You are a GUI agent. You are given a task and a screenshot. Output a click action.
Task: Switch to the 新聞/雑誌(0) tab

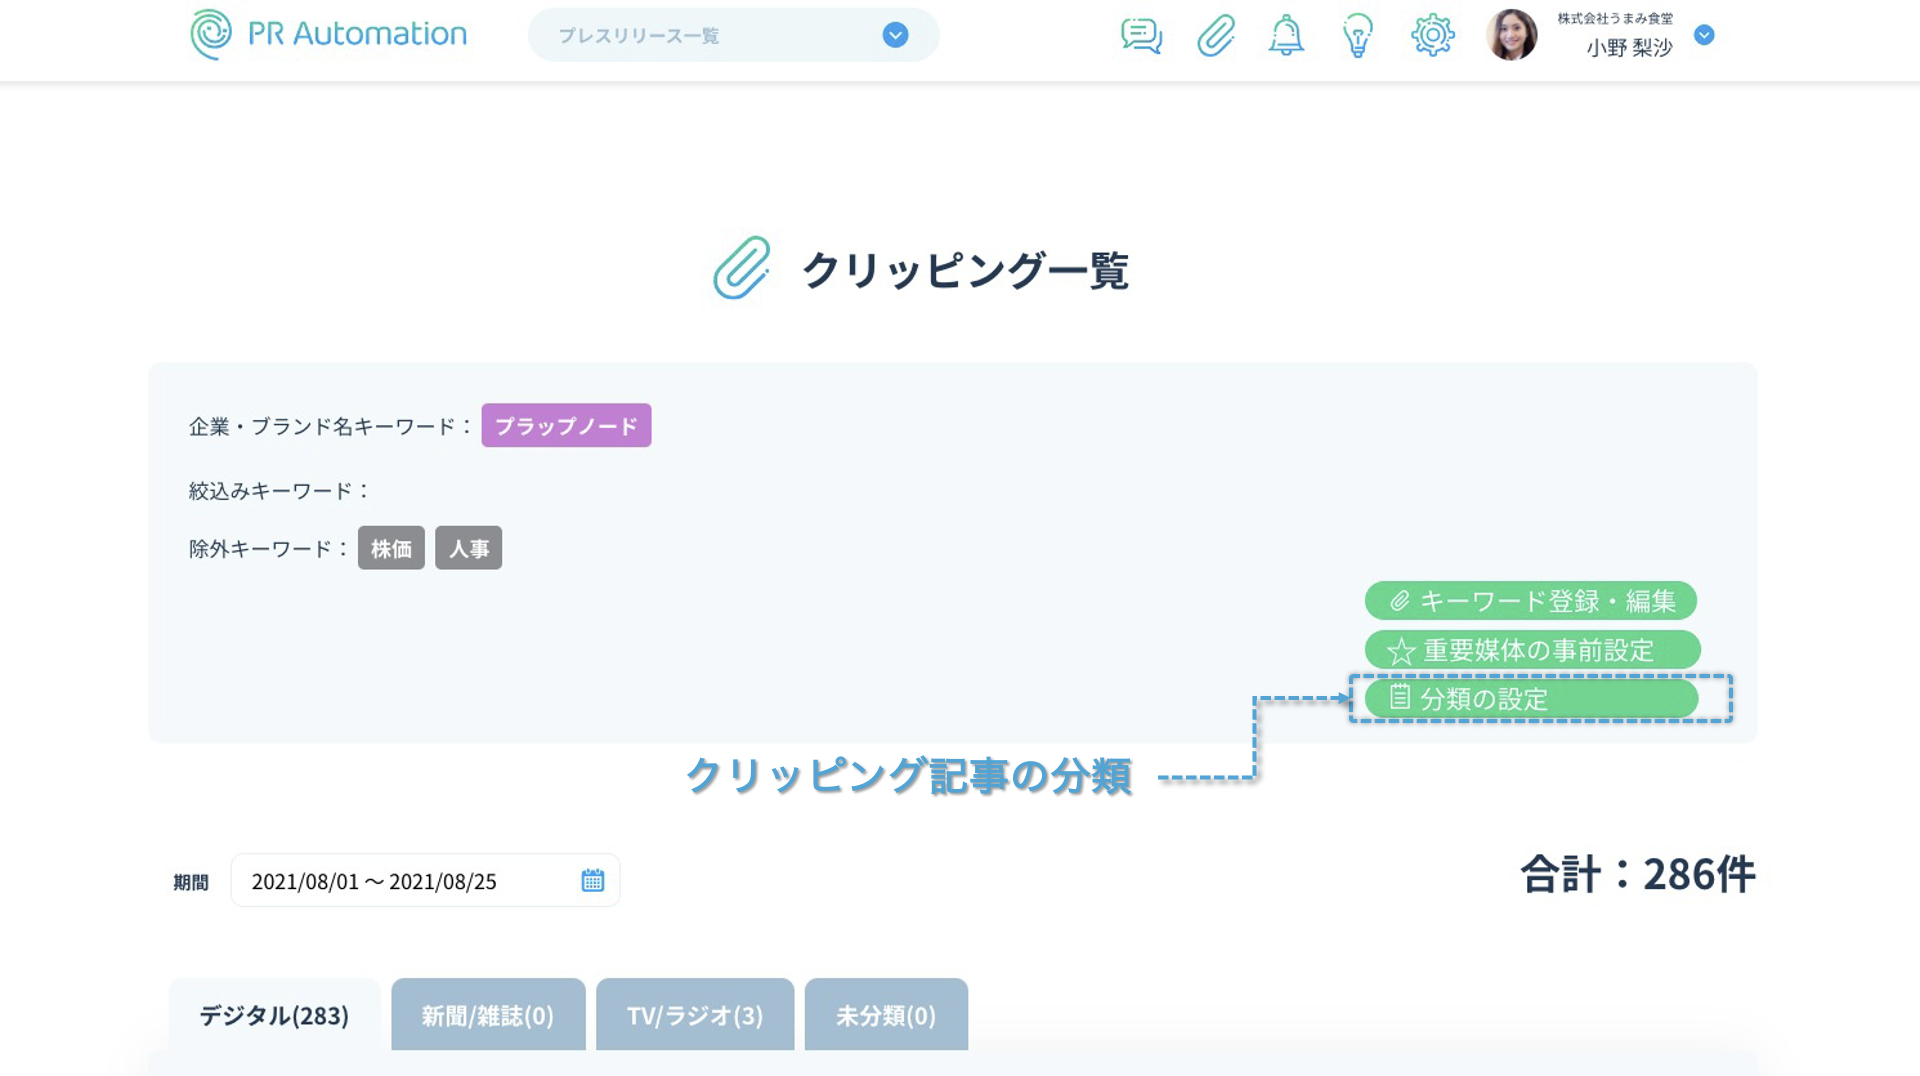coord(487,1015)
